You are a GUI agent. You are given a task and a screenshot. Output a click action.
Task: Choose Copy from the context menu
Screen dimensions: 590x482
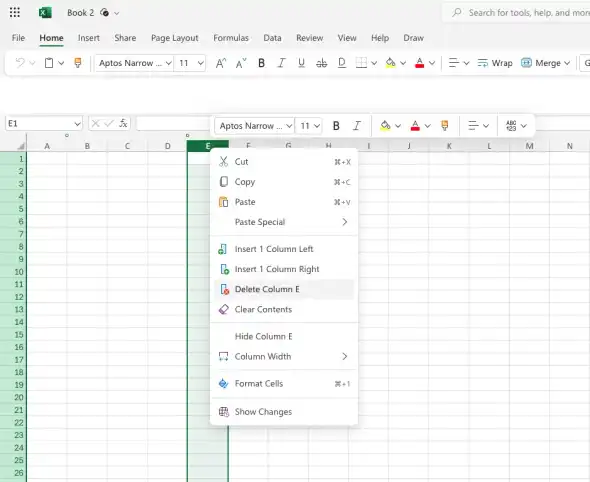284,182
